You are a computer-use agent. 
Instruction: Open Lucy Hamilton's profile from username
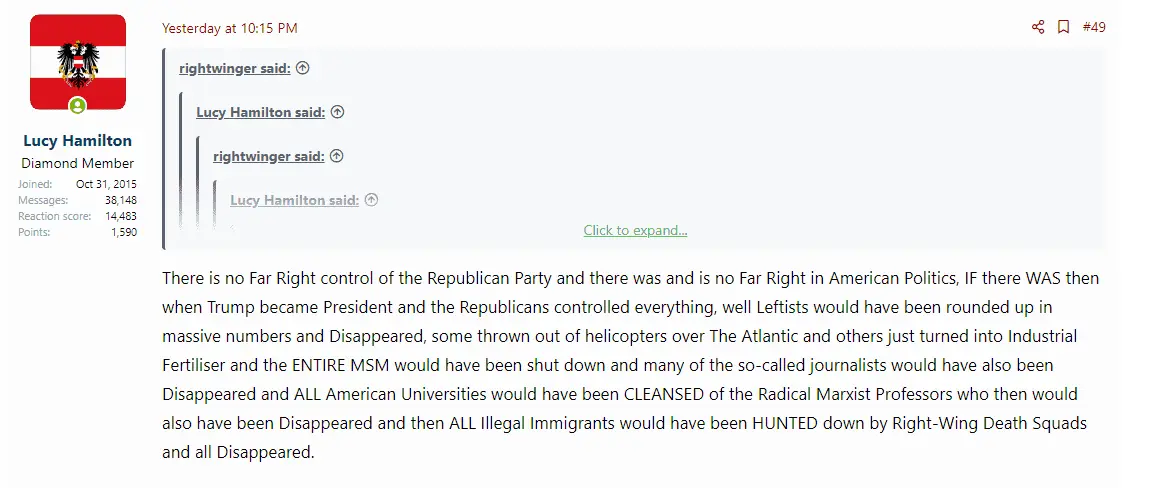point(77,141)
